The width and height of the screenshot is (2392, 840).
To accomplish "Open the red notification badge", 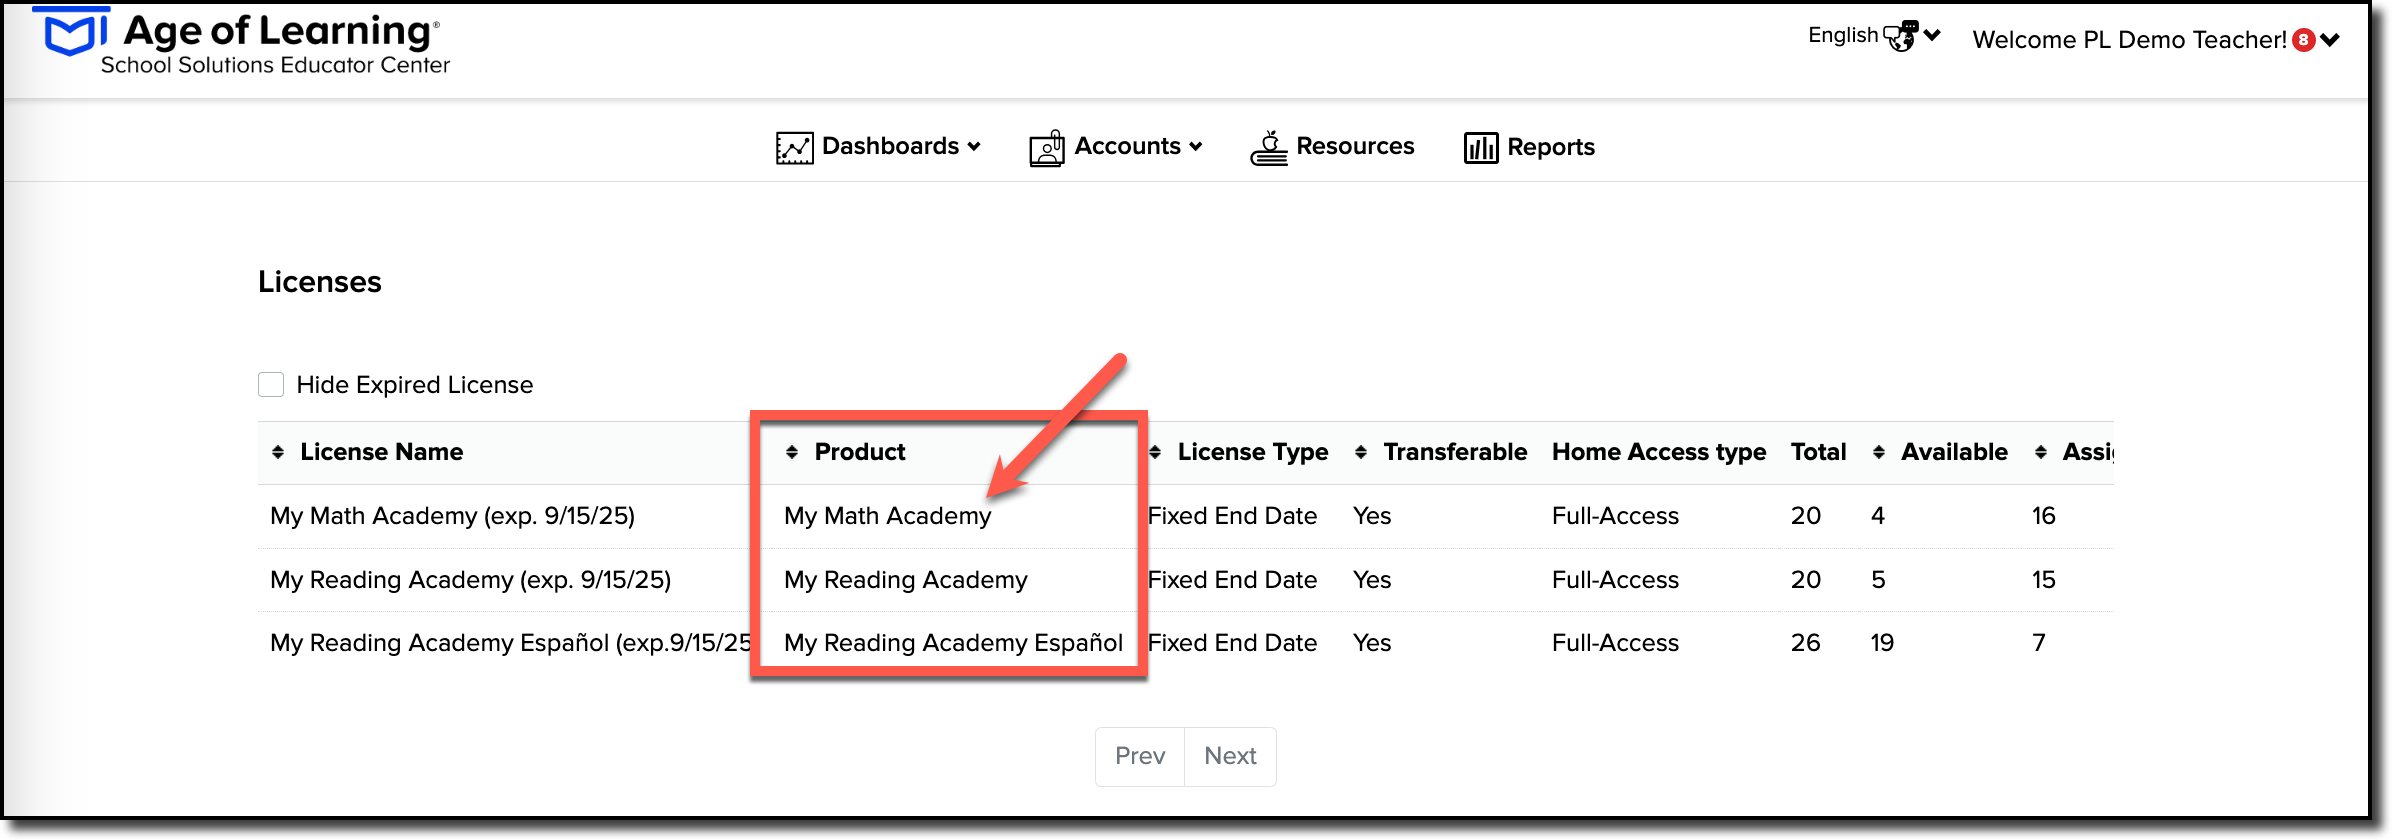I will [x=2304, y=40].
